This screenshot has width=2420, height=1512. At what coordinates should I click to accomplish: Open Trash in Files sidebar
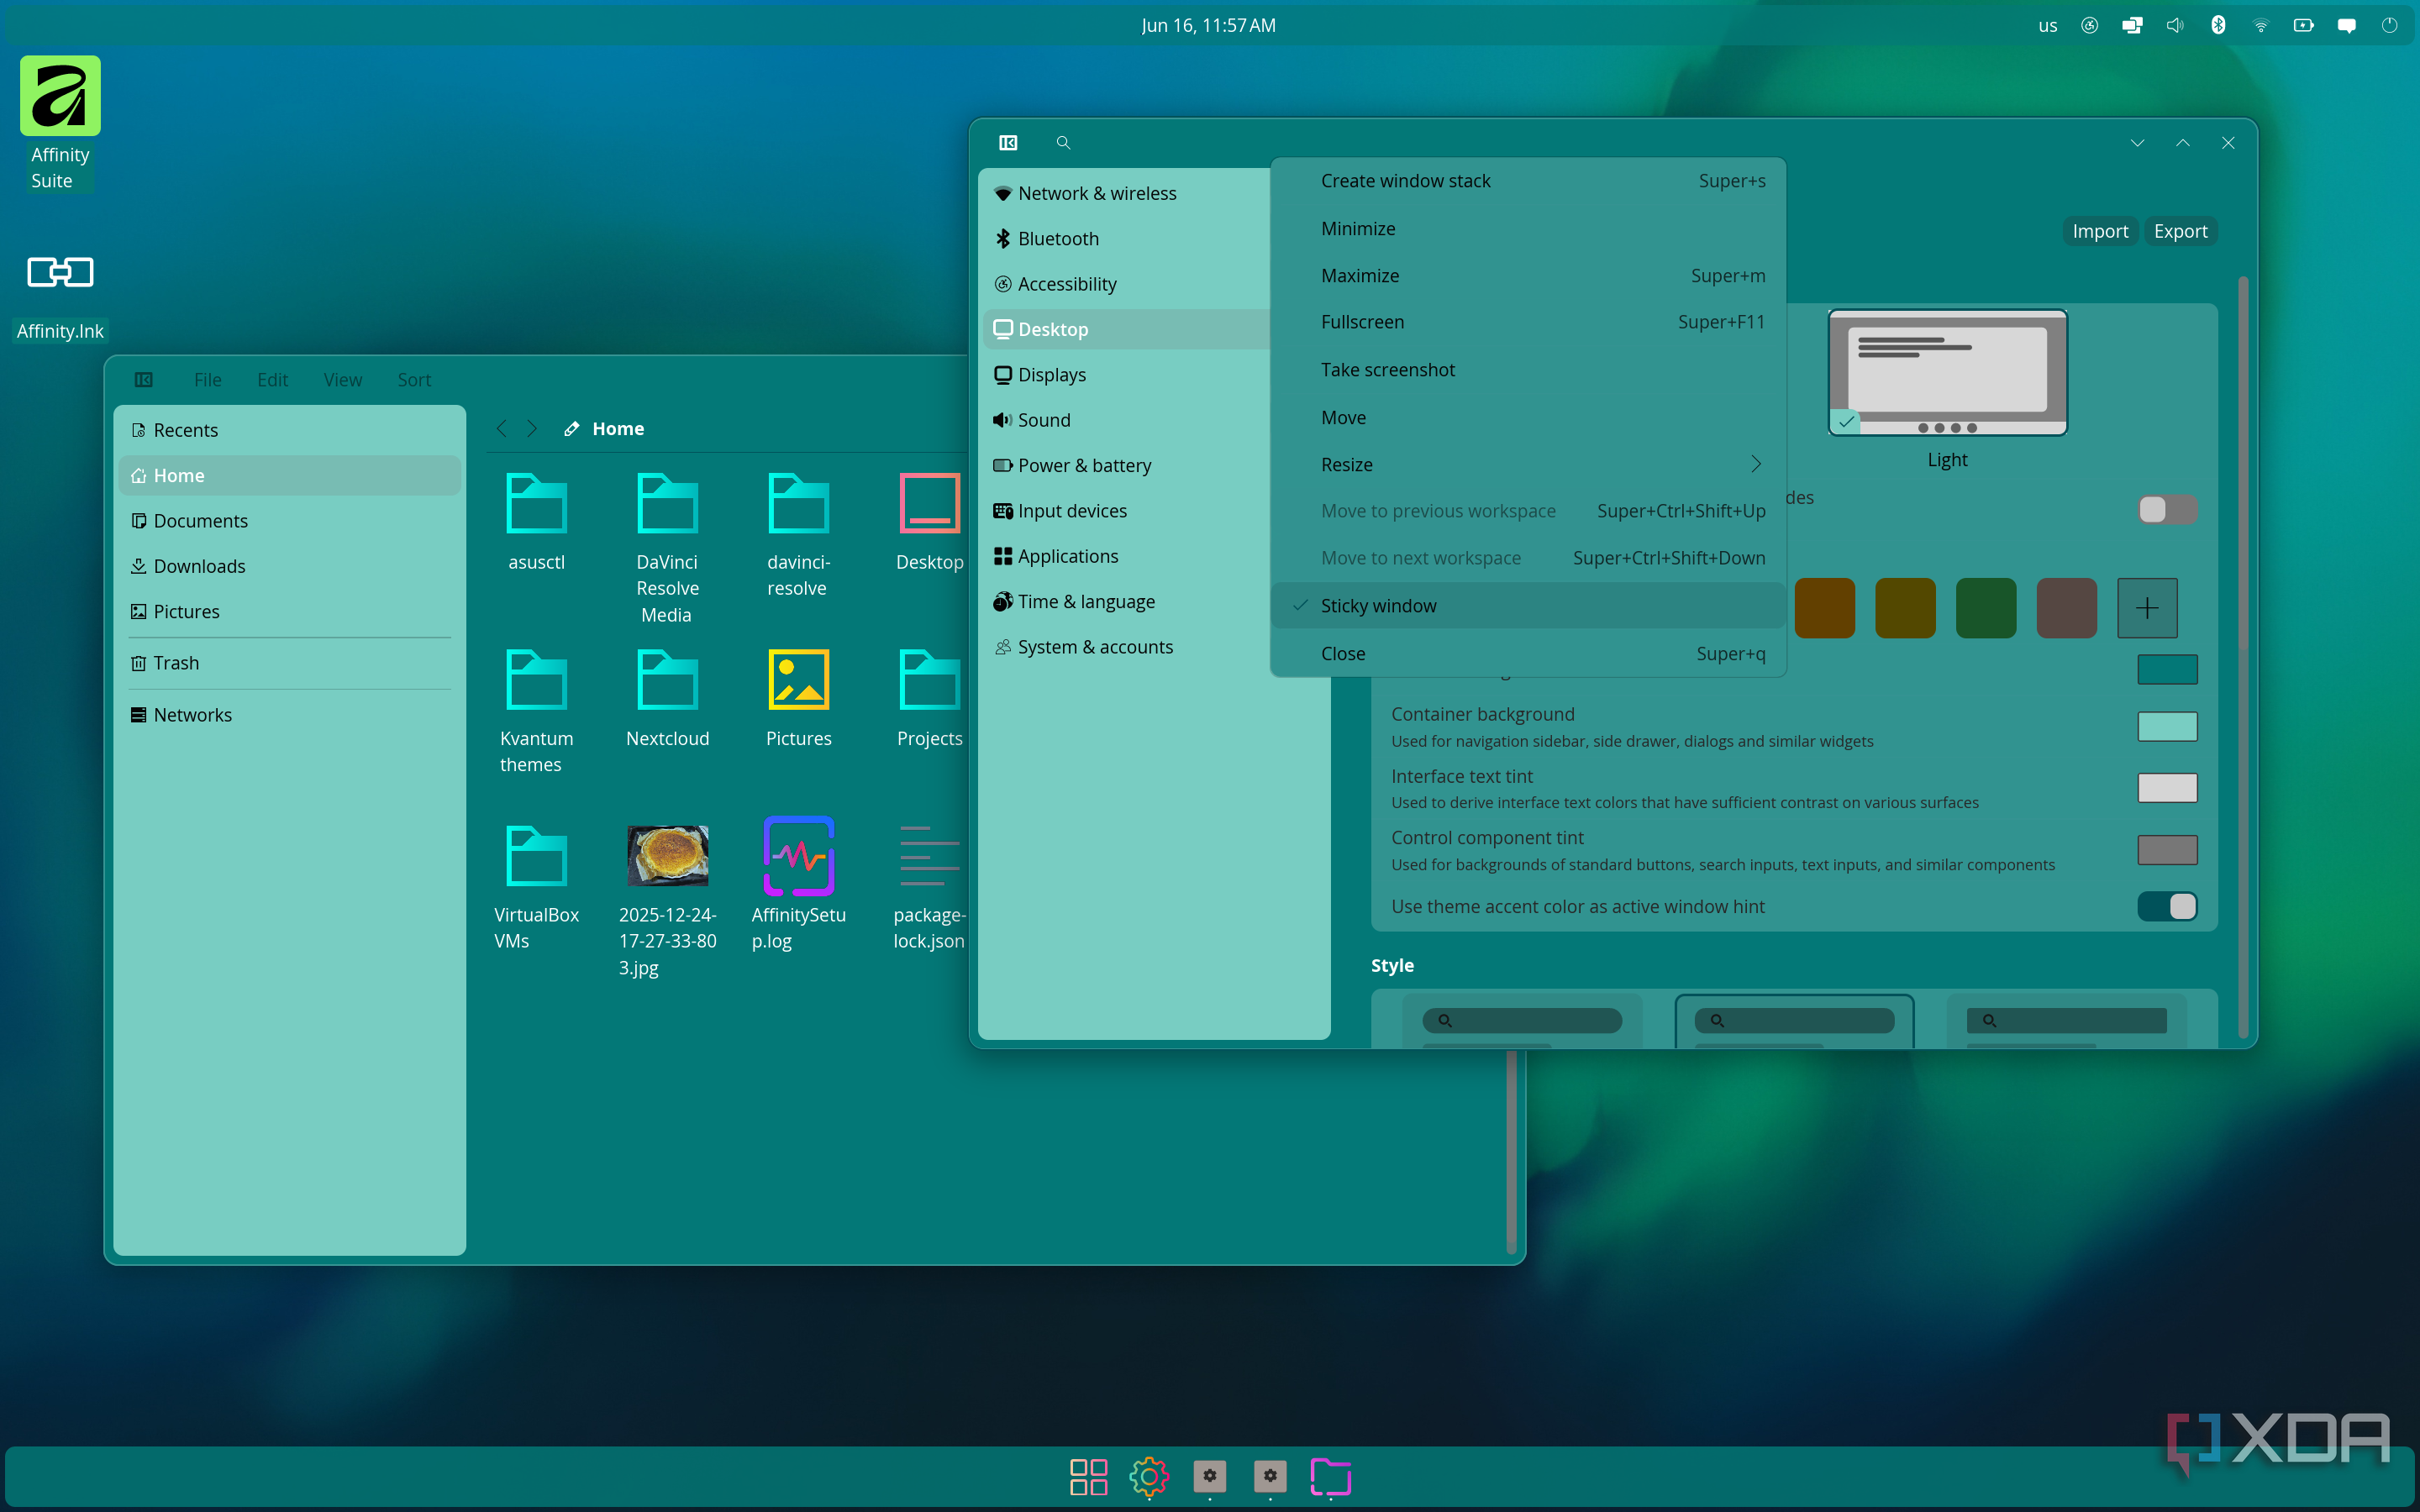coord(289,664)
